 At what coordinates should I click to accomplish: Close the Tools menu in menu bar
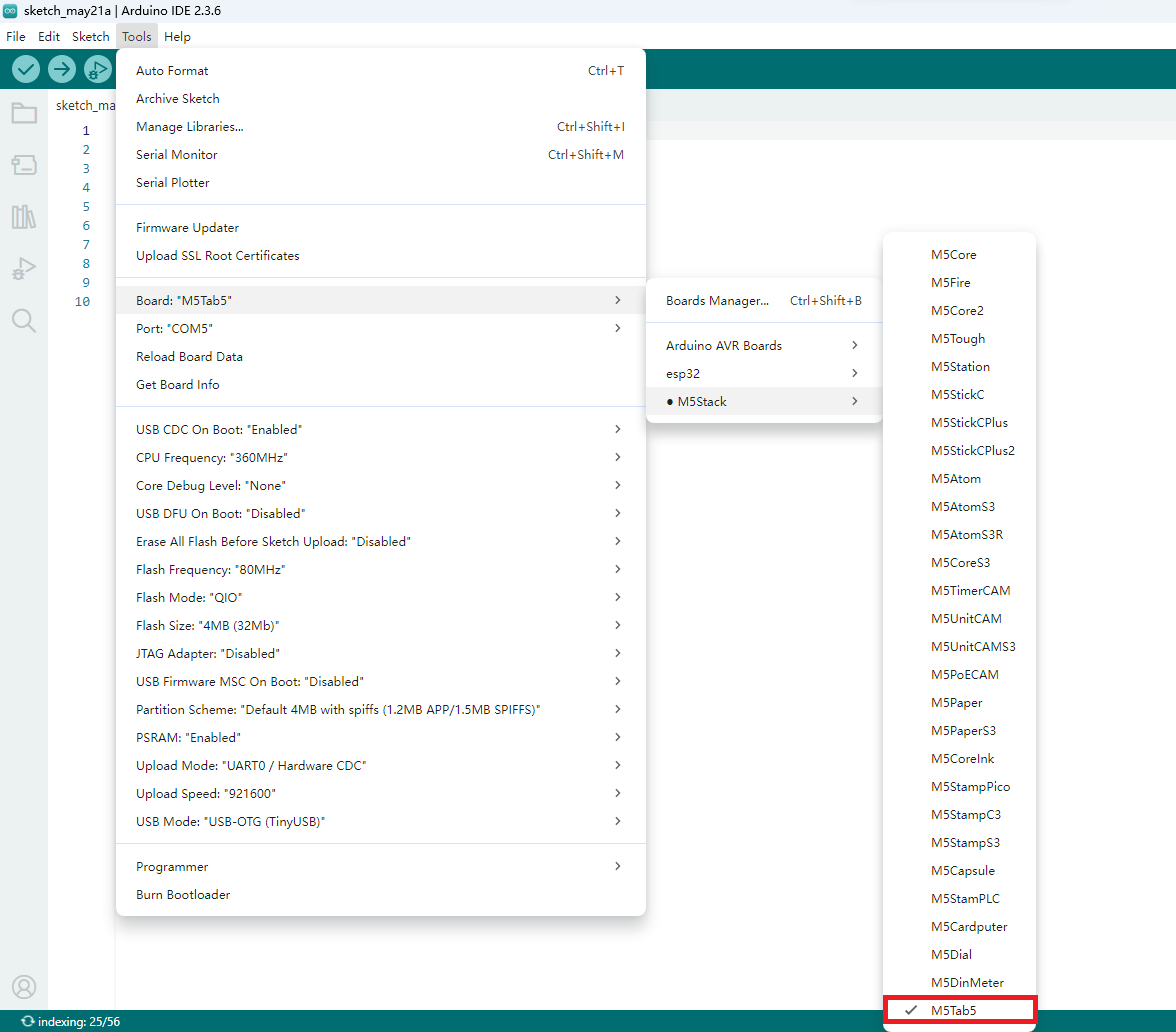coord(136,36)
